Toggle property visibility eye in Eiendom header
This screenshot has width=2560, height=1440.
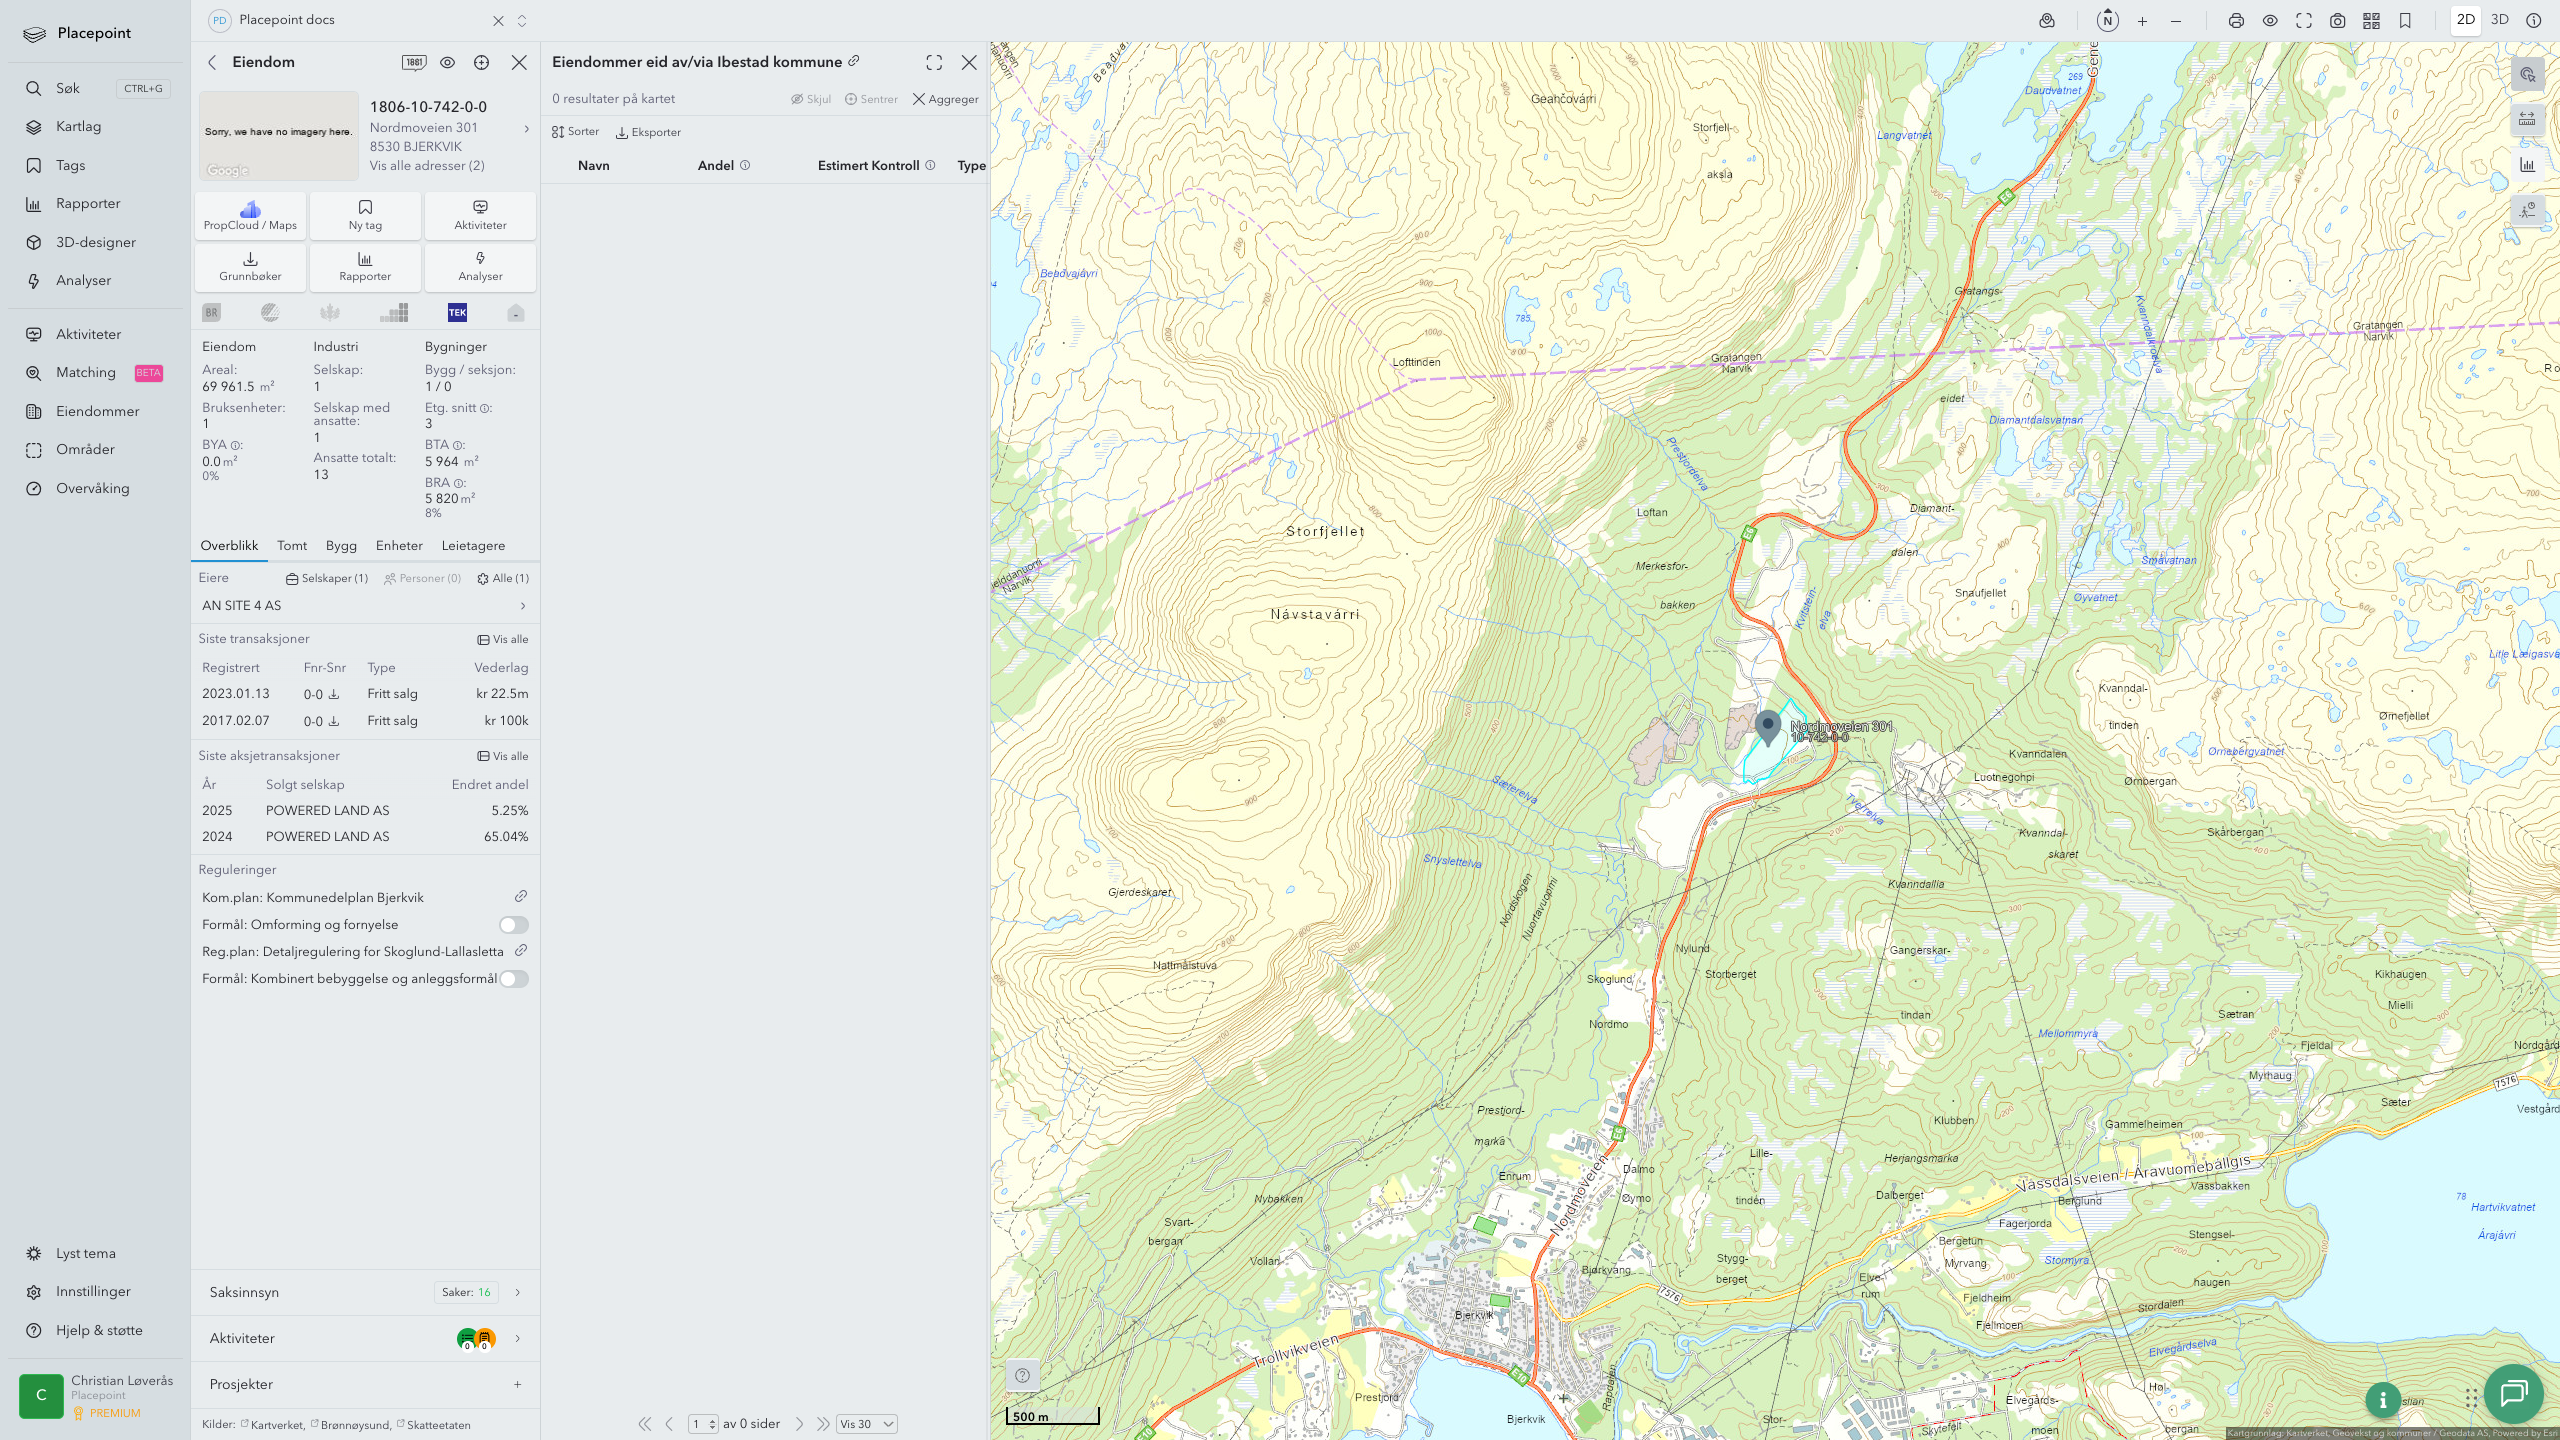pyautogui.click(x=447, y=62)
